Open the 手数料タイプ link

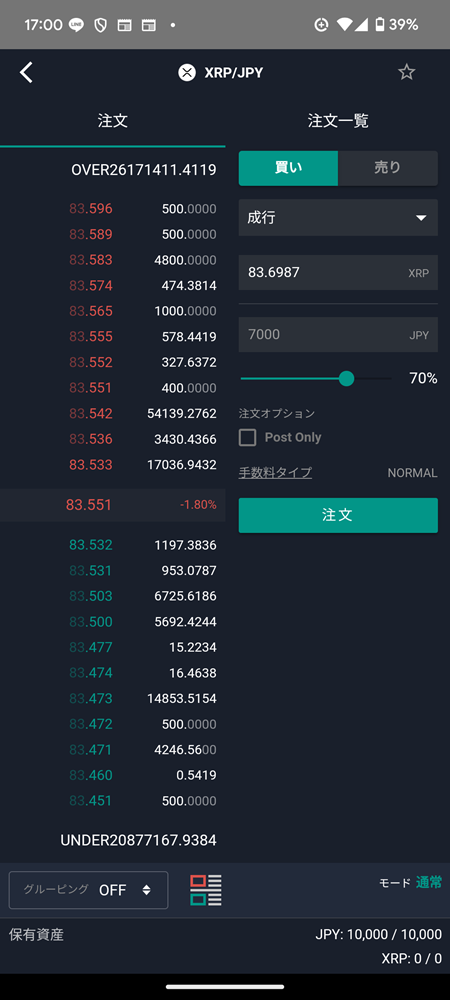pos(275,473)
